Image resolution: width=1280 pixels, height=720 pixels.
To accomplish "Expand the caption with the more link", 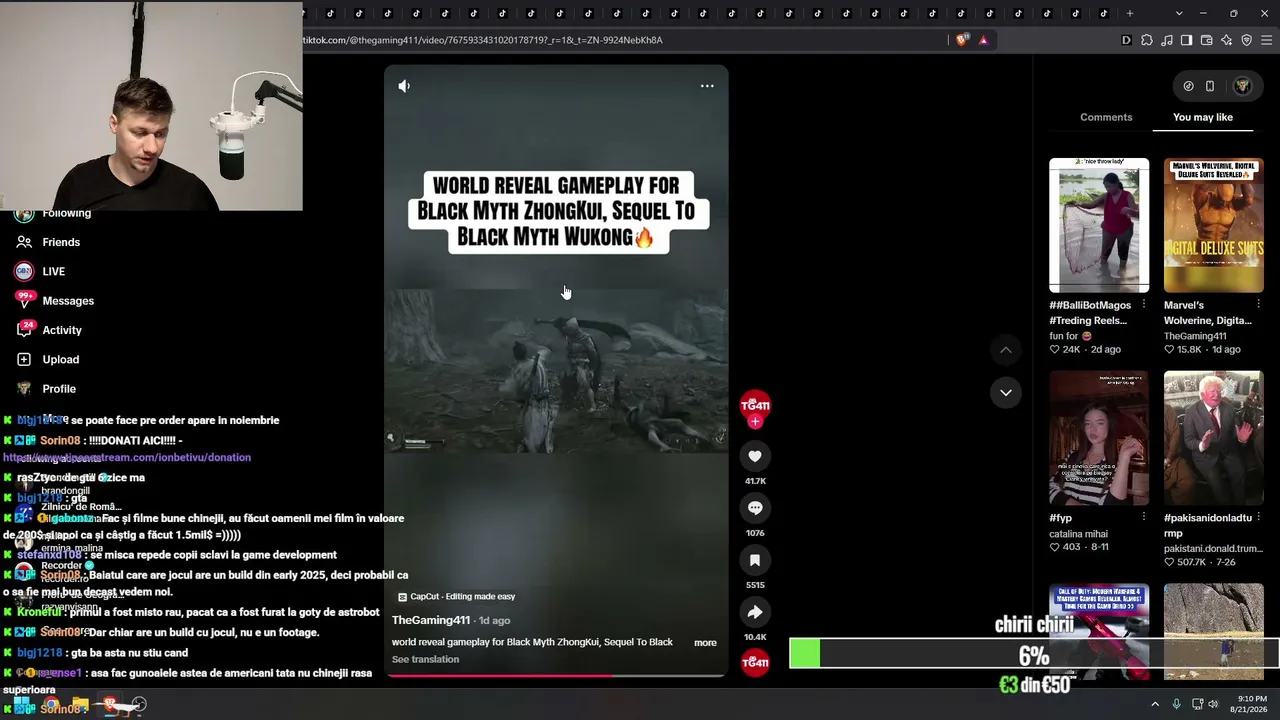I will (x=705, y=642).
